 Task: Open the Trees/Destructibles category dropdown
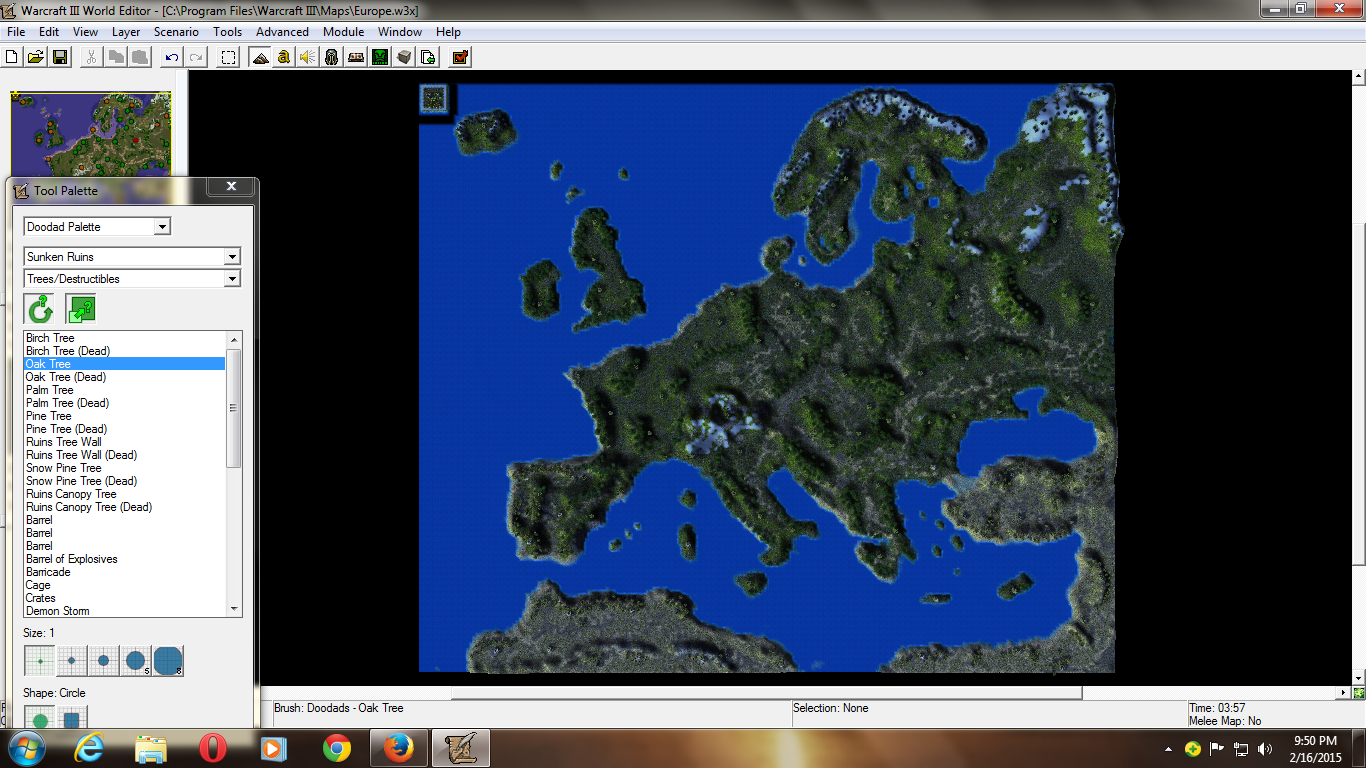point(132,279)
